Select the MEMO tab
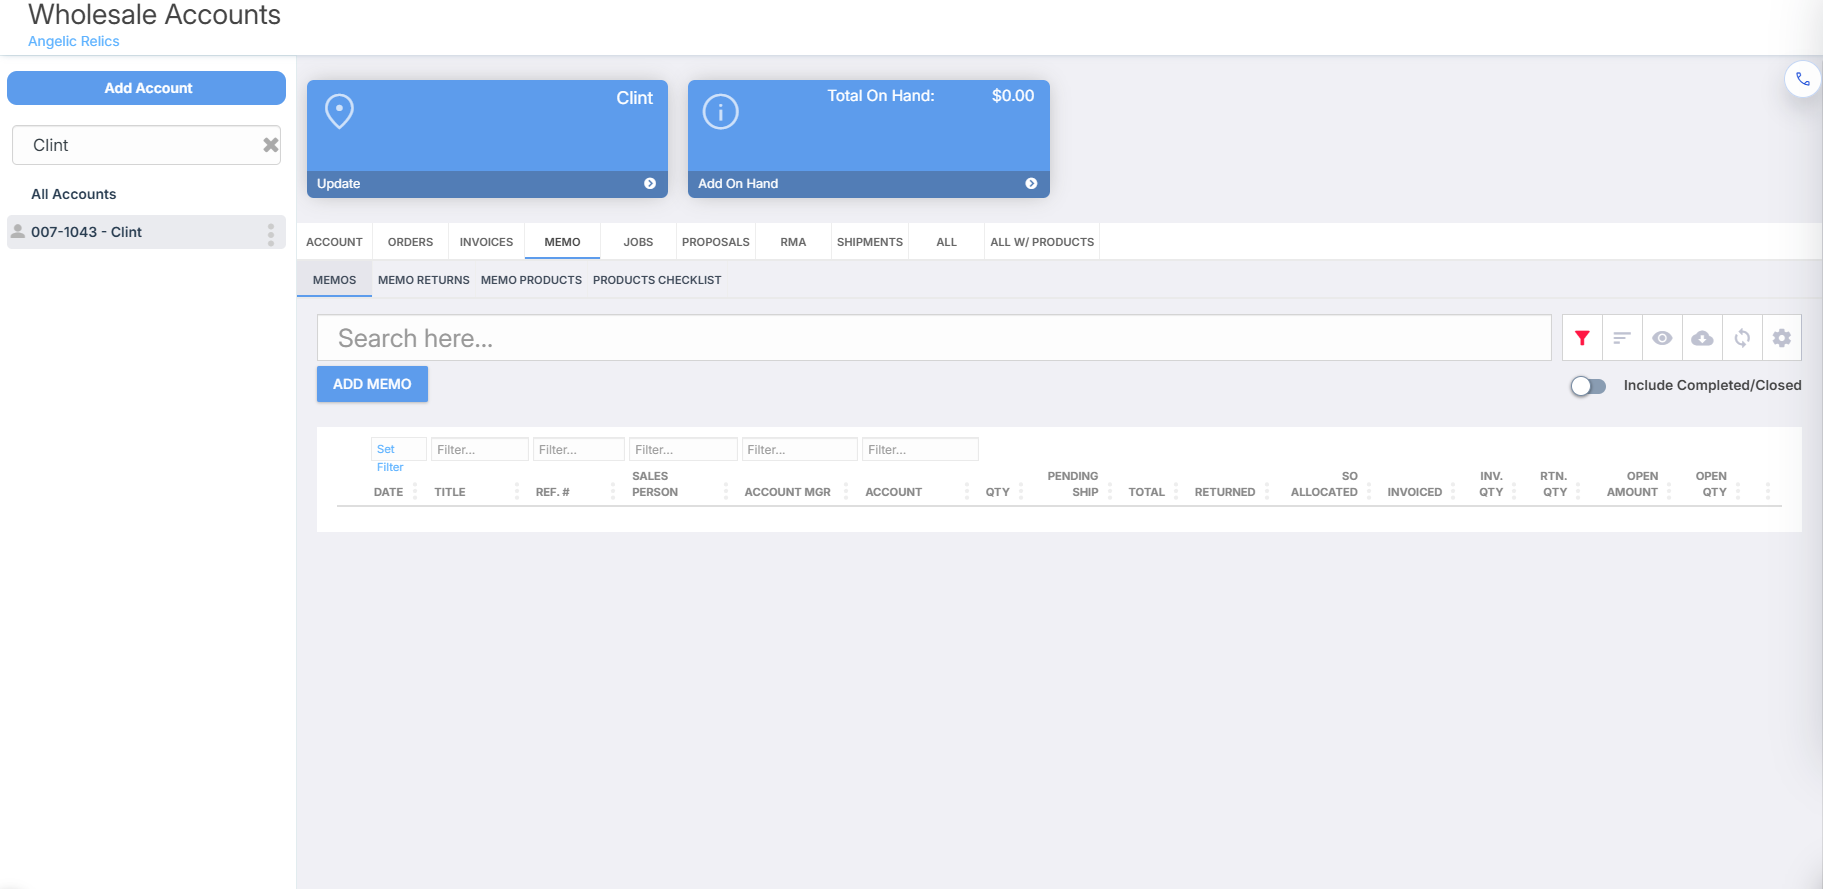Viewport: 1823px width, 889px height. point(562,242)
